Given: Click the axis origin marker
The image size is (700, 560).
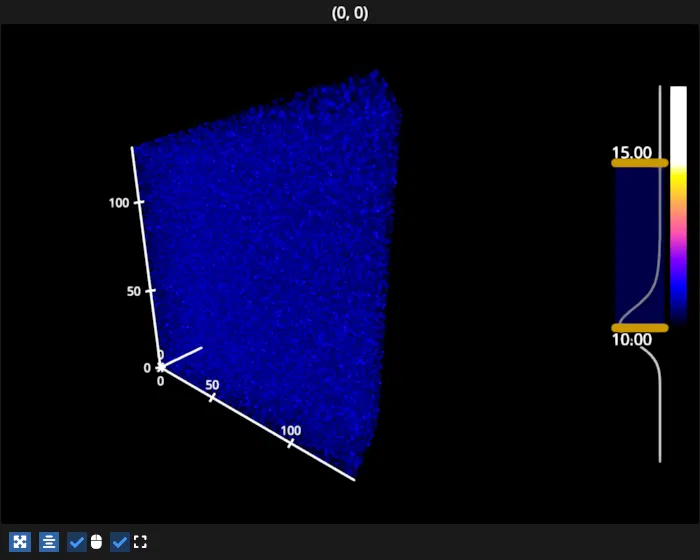Looking at the screenshot, I should (x=161, y=368).
